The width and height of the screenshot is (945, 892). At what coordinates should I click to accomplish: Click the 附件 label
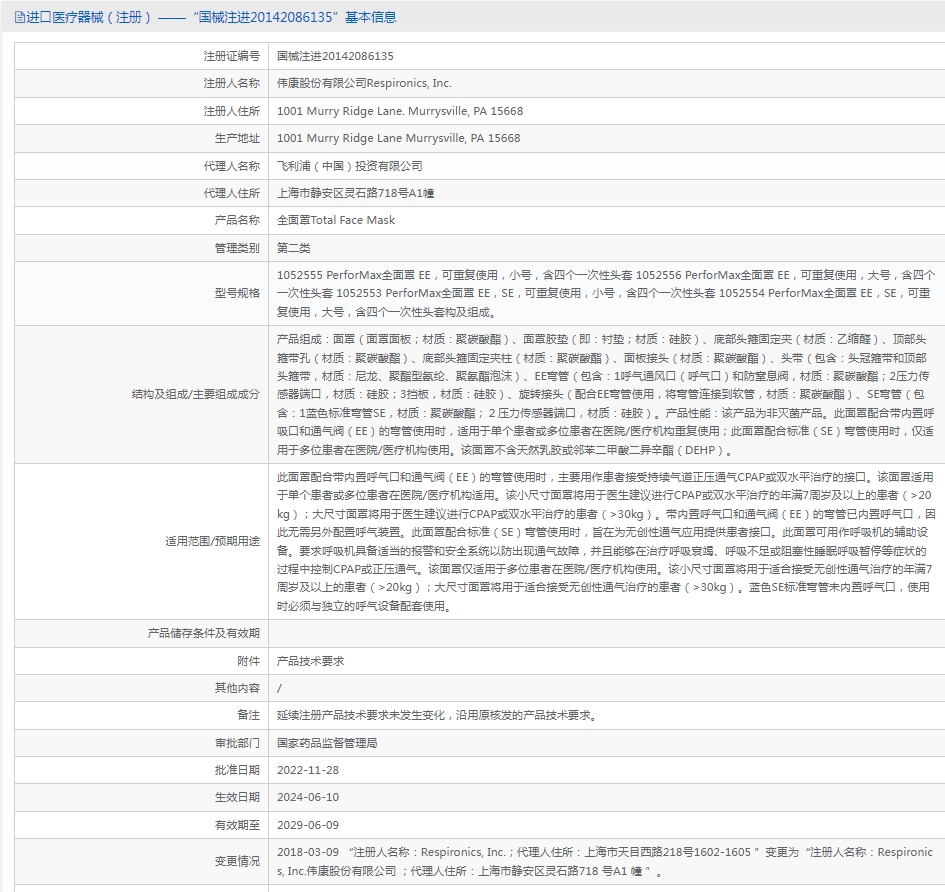point(248,661)
